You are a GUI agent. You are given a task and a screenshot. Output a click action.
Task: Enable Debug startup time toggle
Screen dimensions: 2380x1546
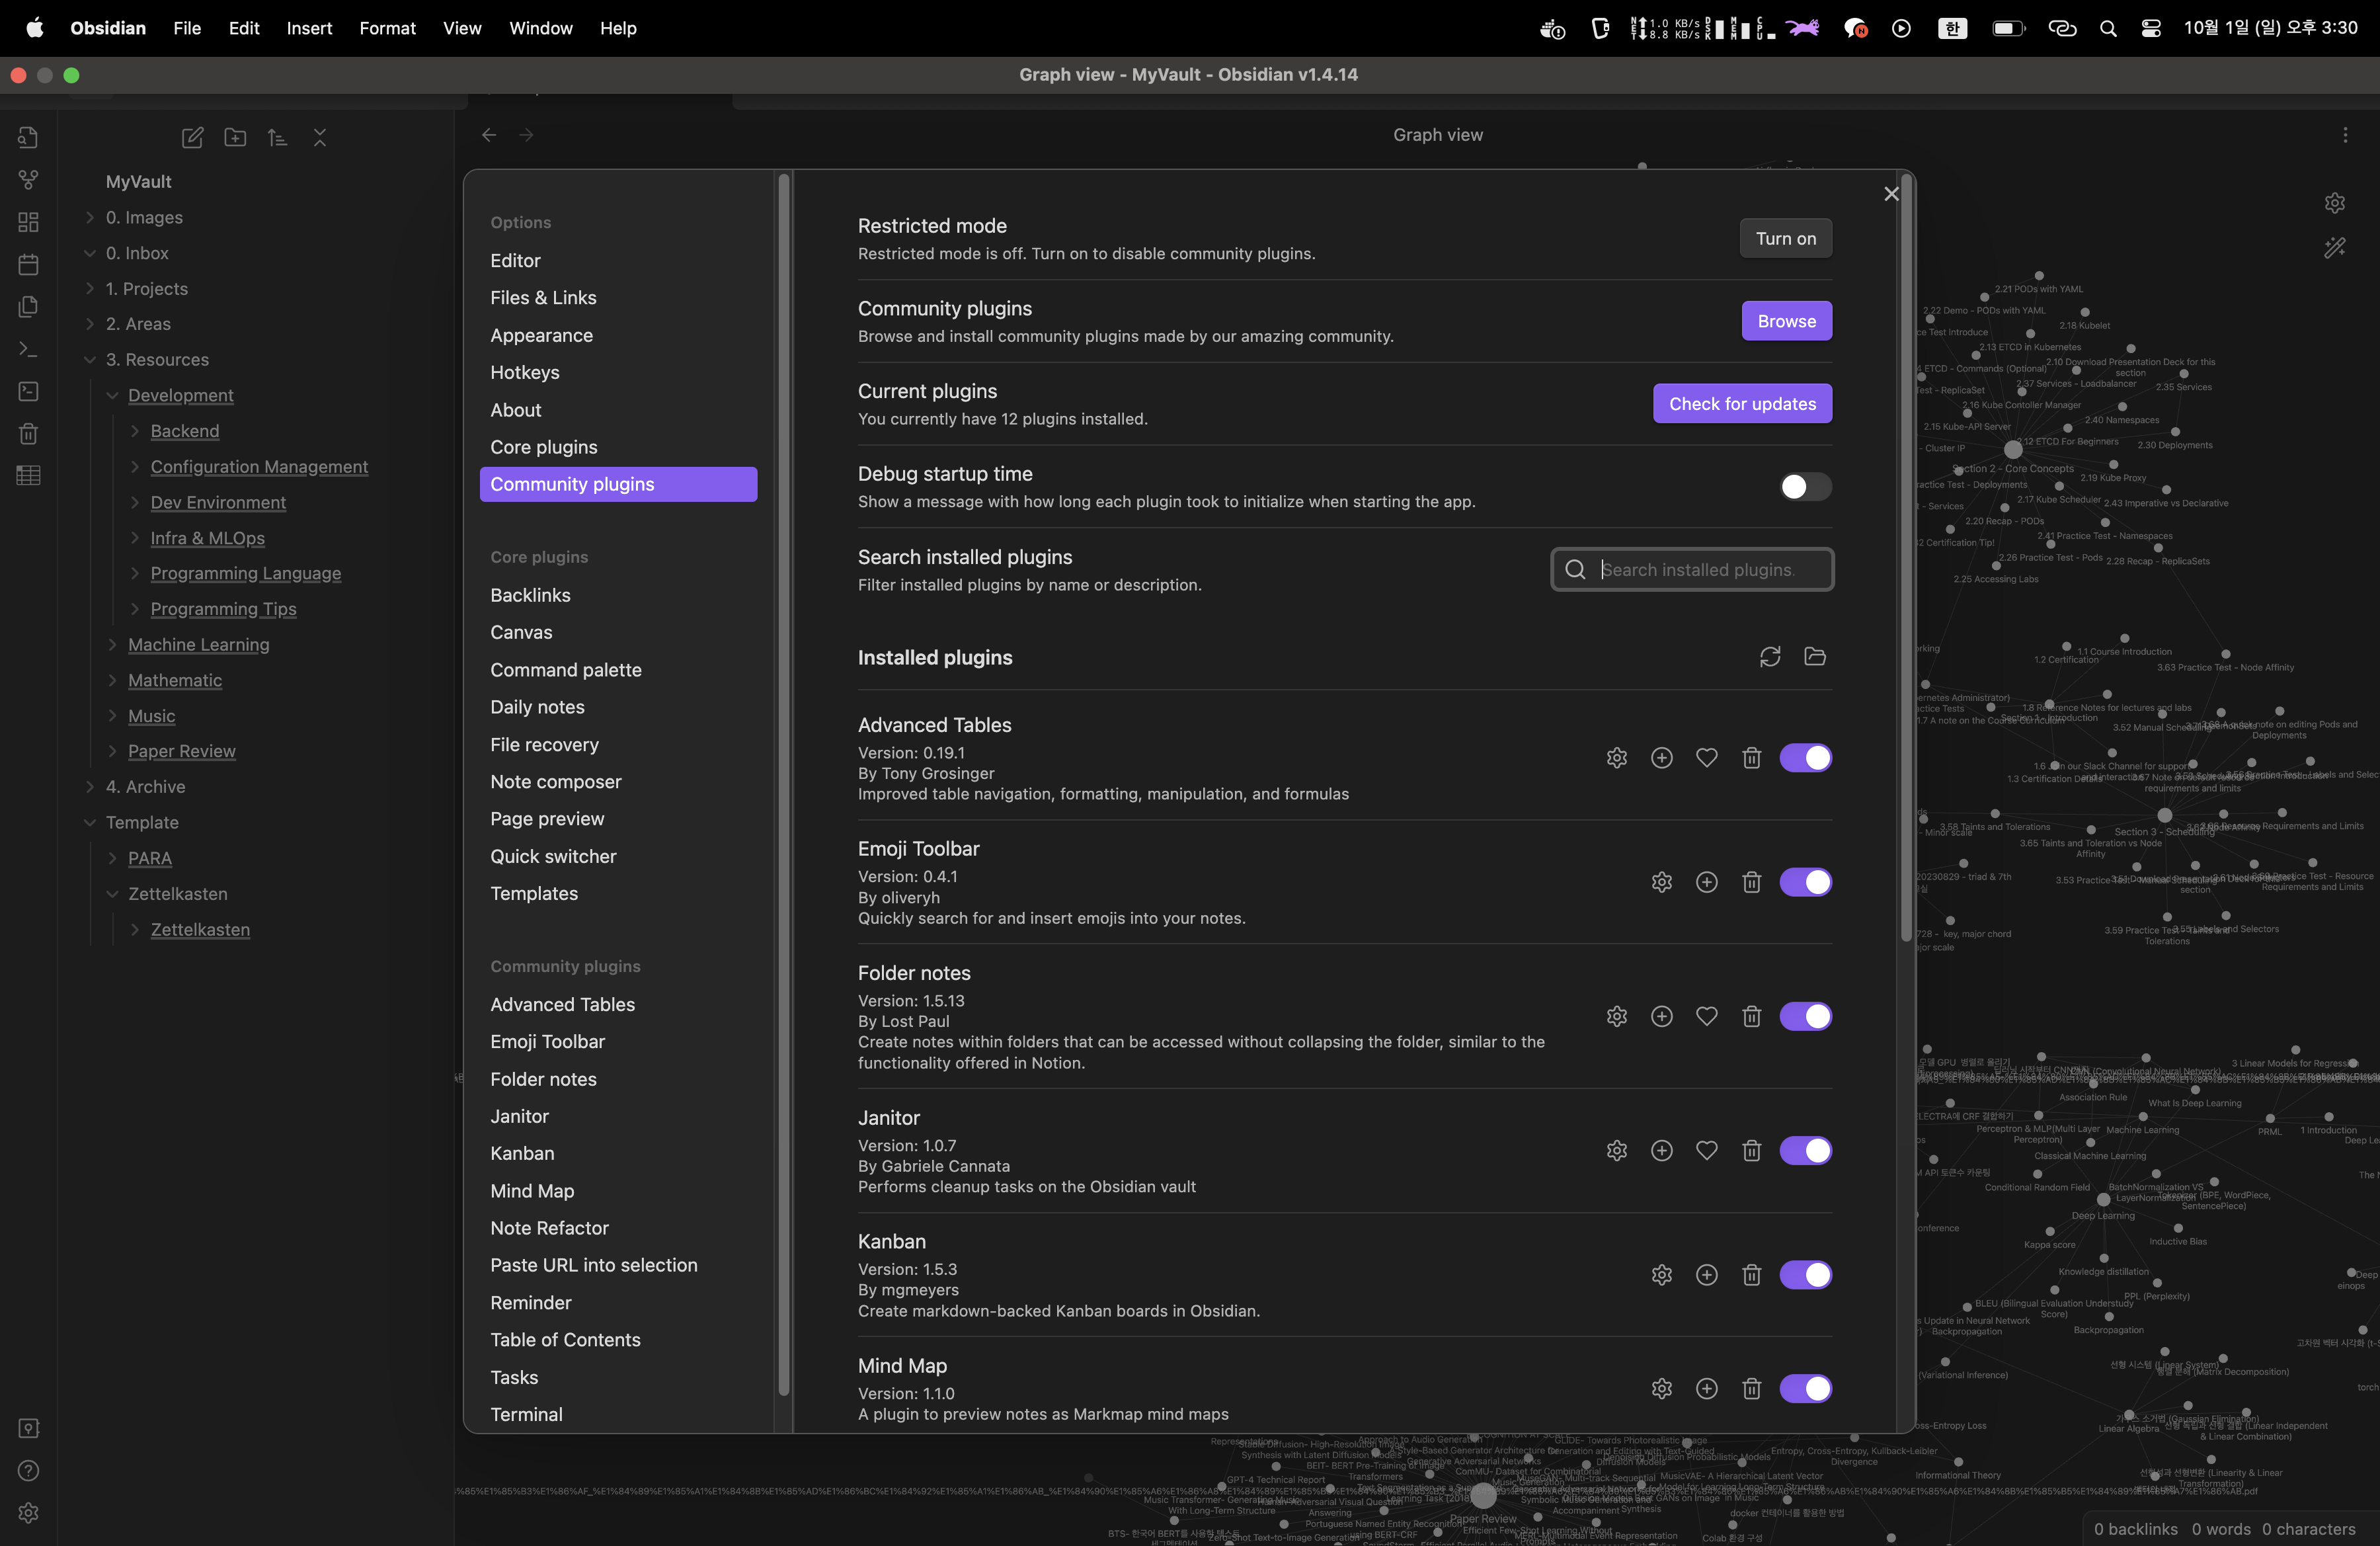point(1805,487)
